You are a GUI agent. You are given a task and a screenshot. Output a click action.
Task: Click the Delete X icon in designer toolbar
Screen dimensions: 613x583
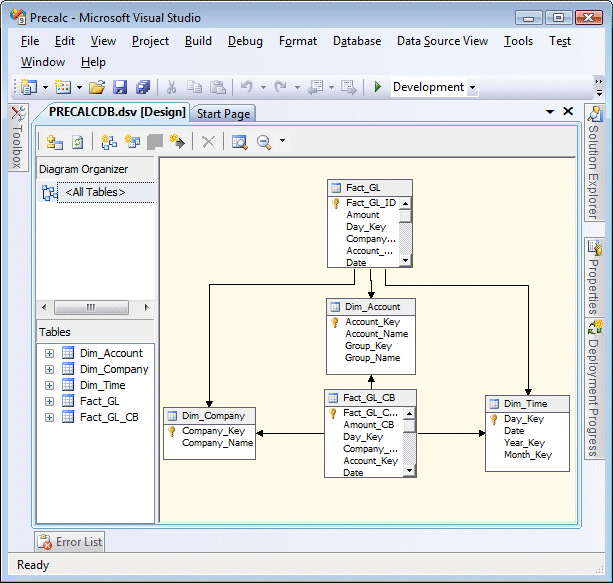click(208, 142)
